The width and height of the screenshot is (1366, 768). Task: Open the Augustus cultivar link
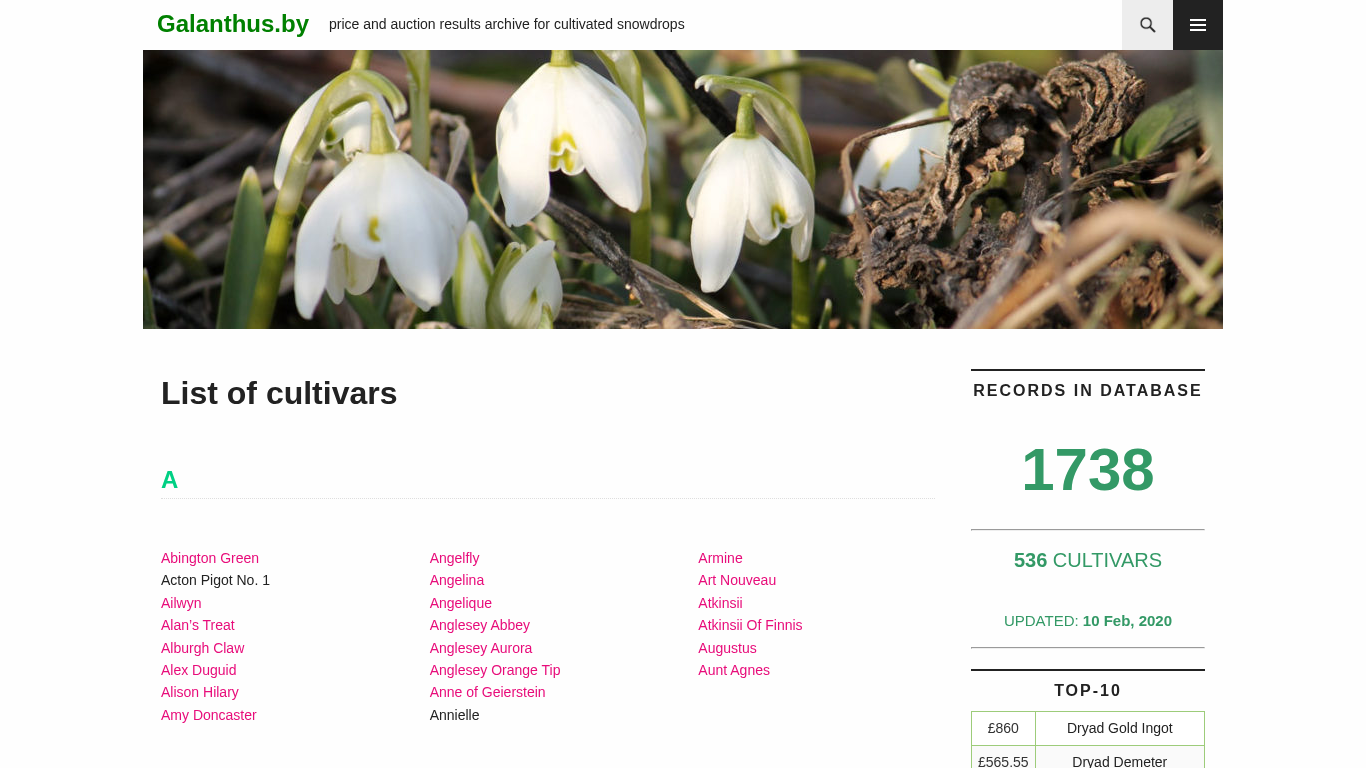click(728, 648)
